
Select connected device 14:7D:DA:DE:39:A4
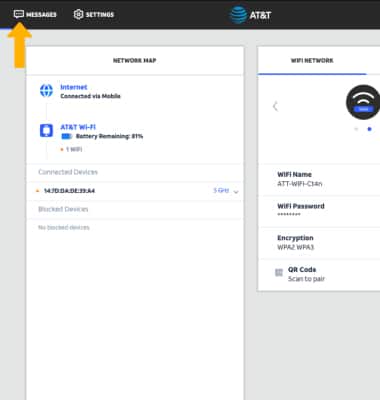(x=69, y=191)
